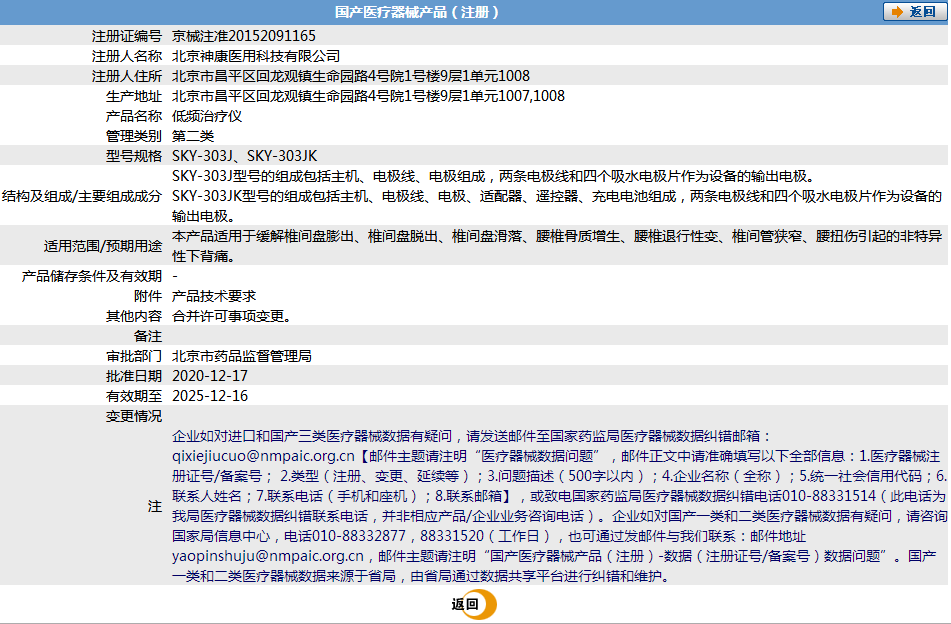Click the 注册人名称 label
The width and height of the screenshot is (951, 624).
[x=127, y=56]
